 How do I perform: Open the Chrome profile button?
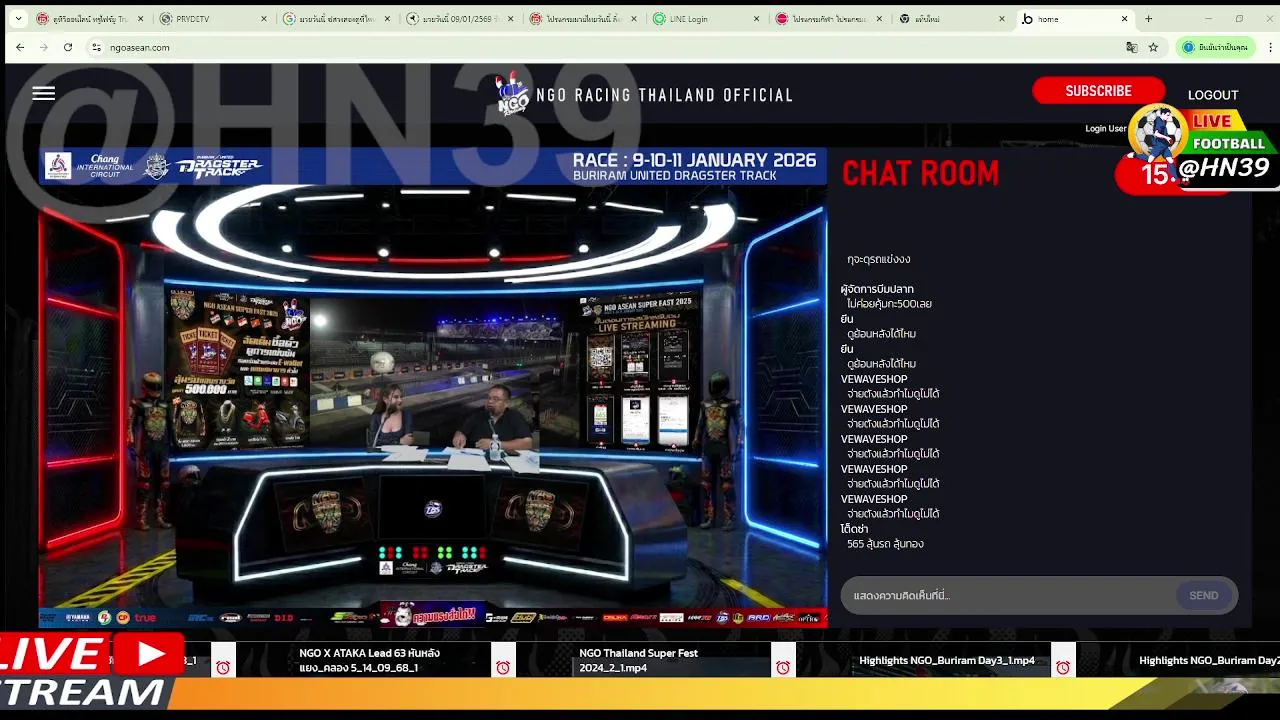coord(1216,47)
